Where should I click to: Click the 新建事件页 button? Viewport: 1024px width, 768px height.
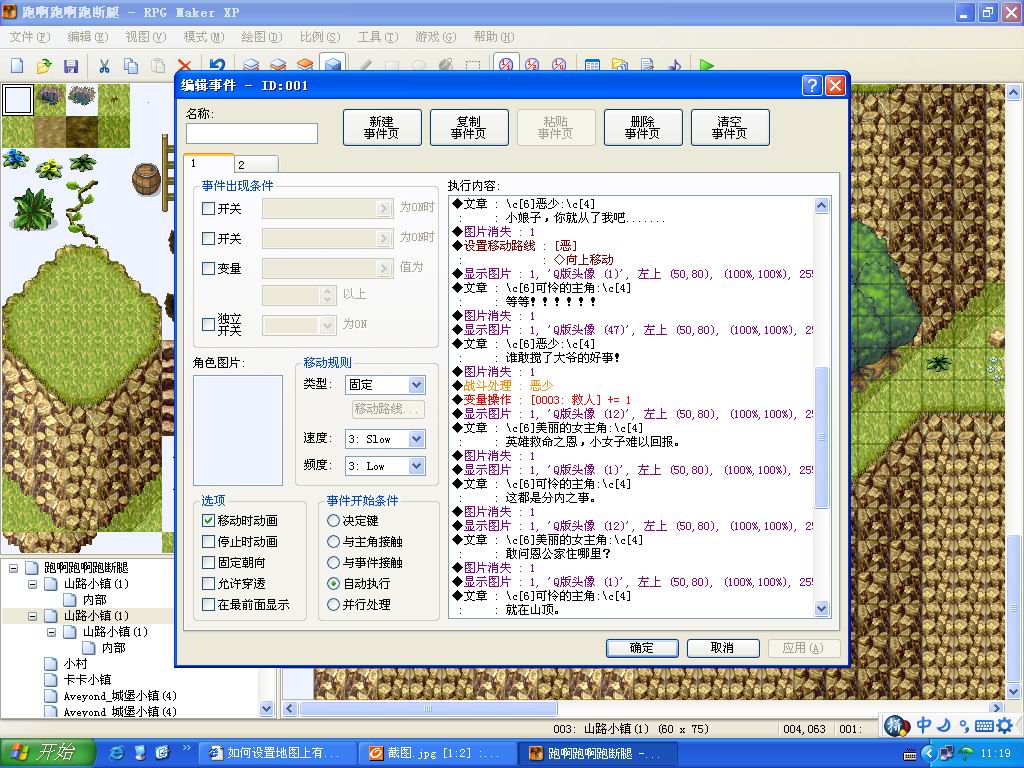(382, 127)
